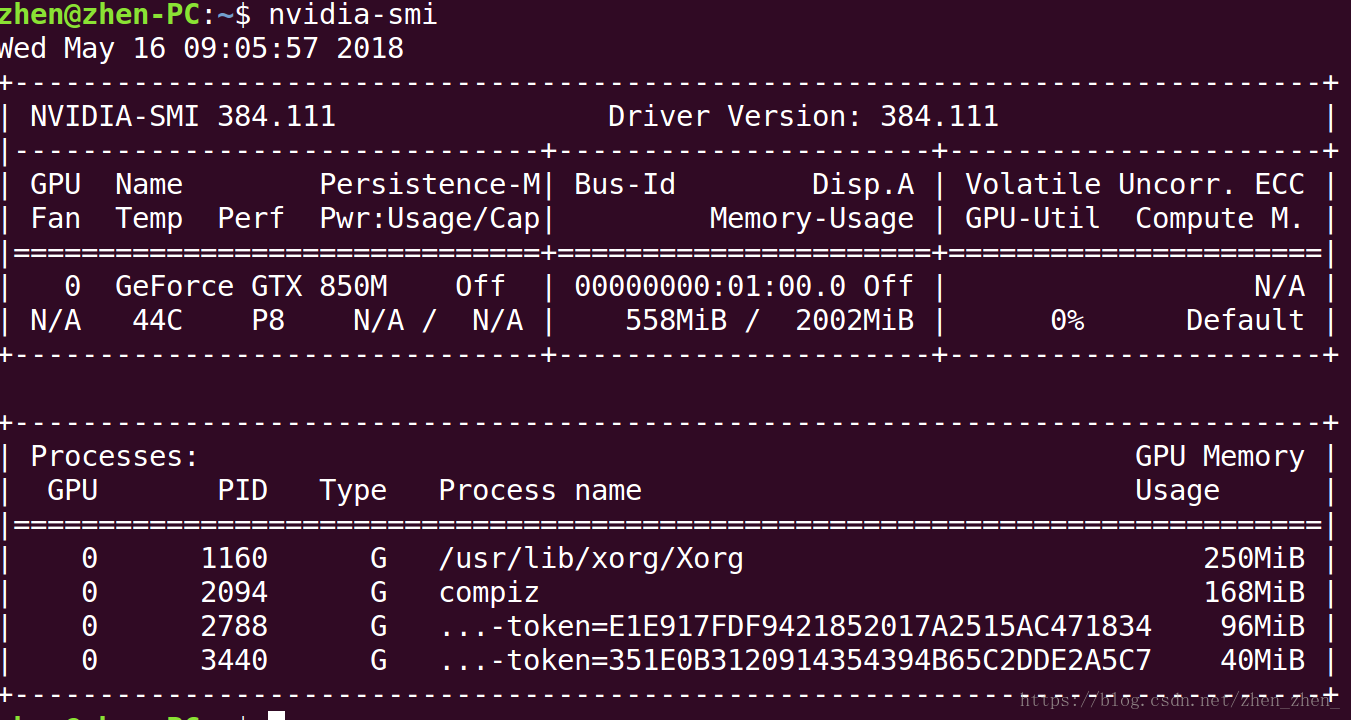Click the 'GPU-Util' column header
This screenshot has height=720, width=1351.
pyautogui.click(x=1032, y=218)
